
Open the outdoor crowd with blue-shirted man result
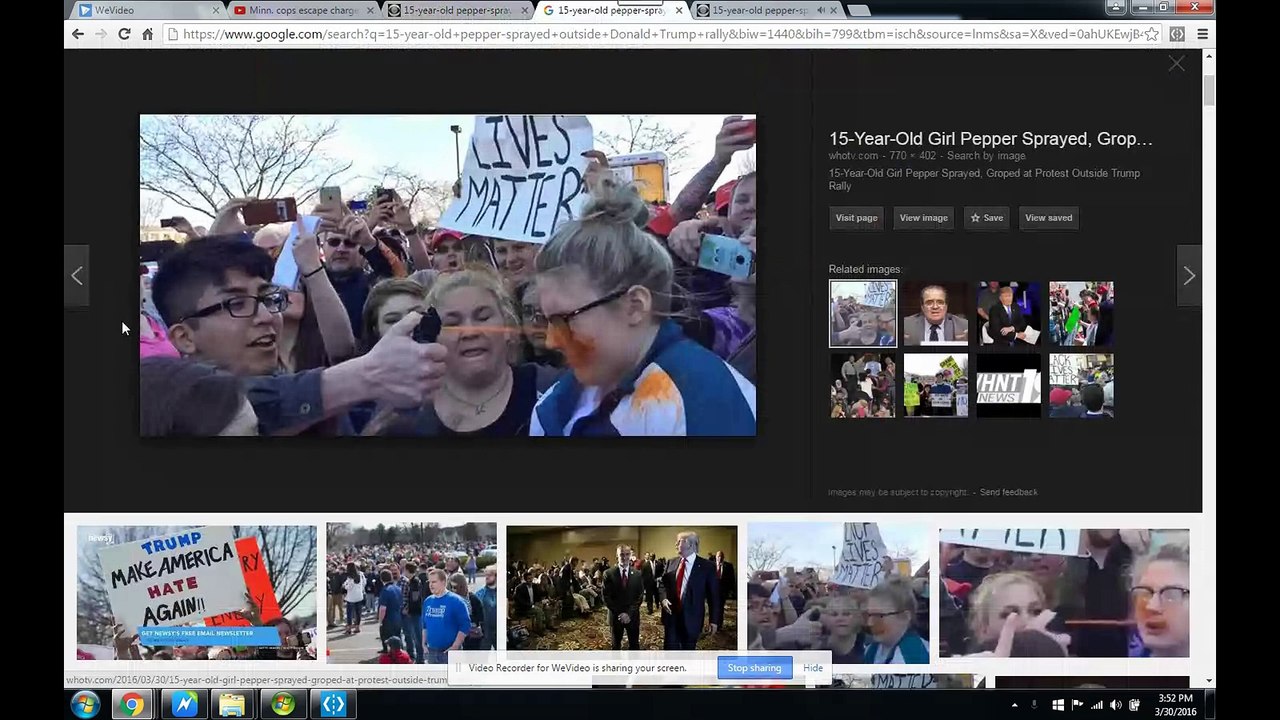pyautogui.click(x=411, y=594)
